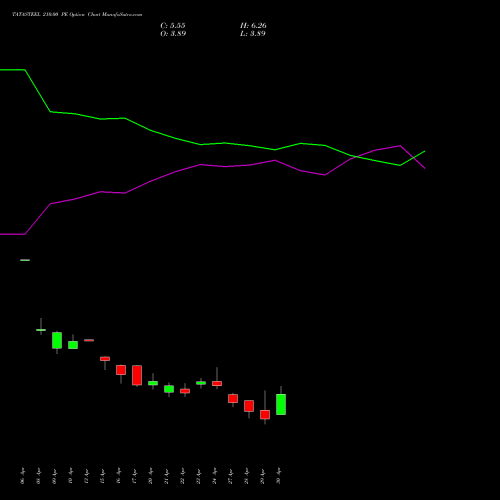Click the green candlestick for 20 Apr
The width and height of the screenshot is (500, 500).
[x=153, y=383]
